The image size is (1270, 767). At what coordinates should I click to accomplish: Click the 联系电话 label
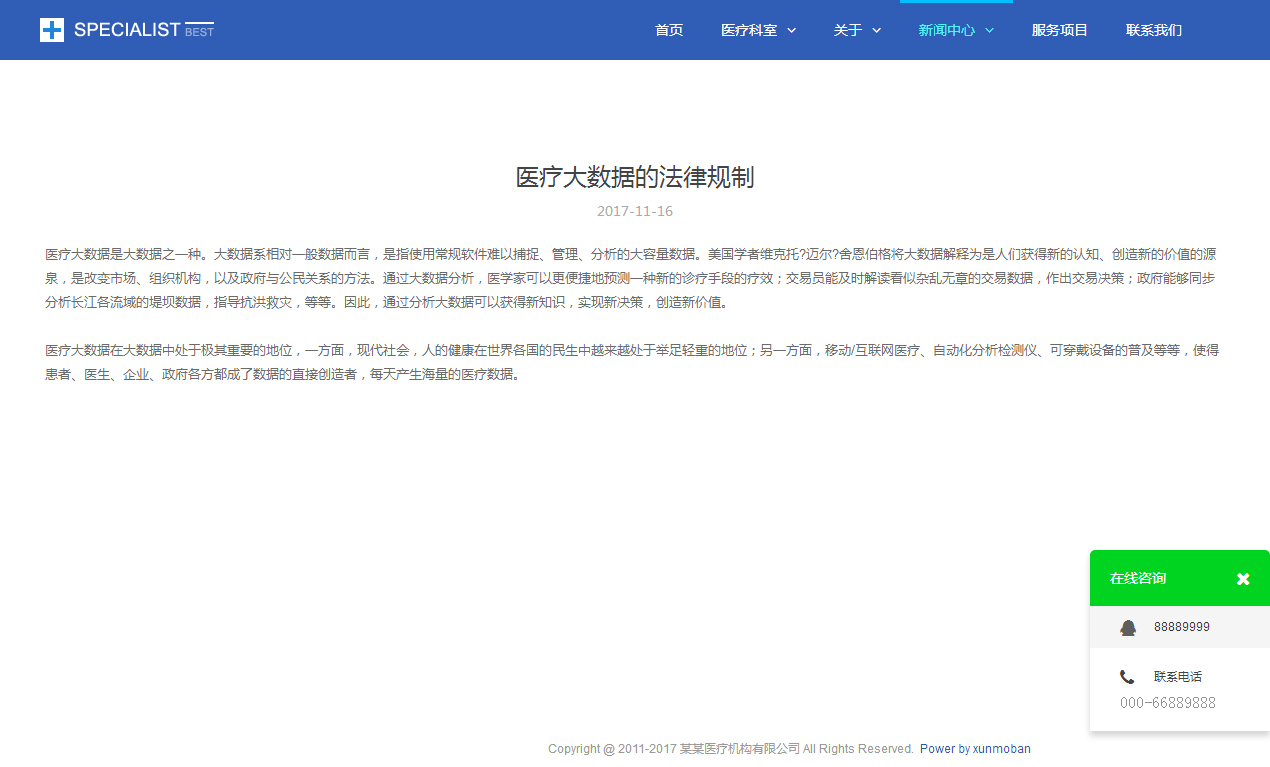(1177, 677)
